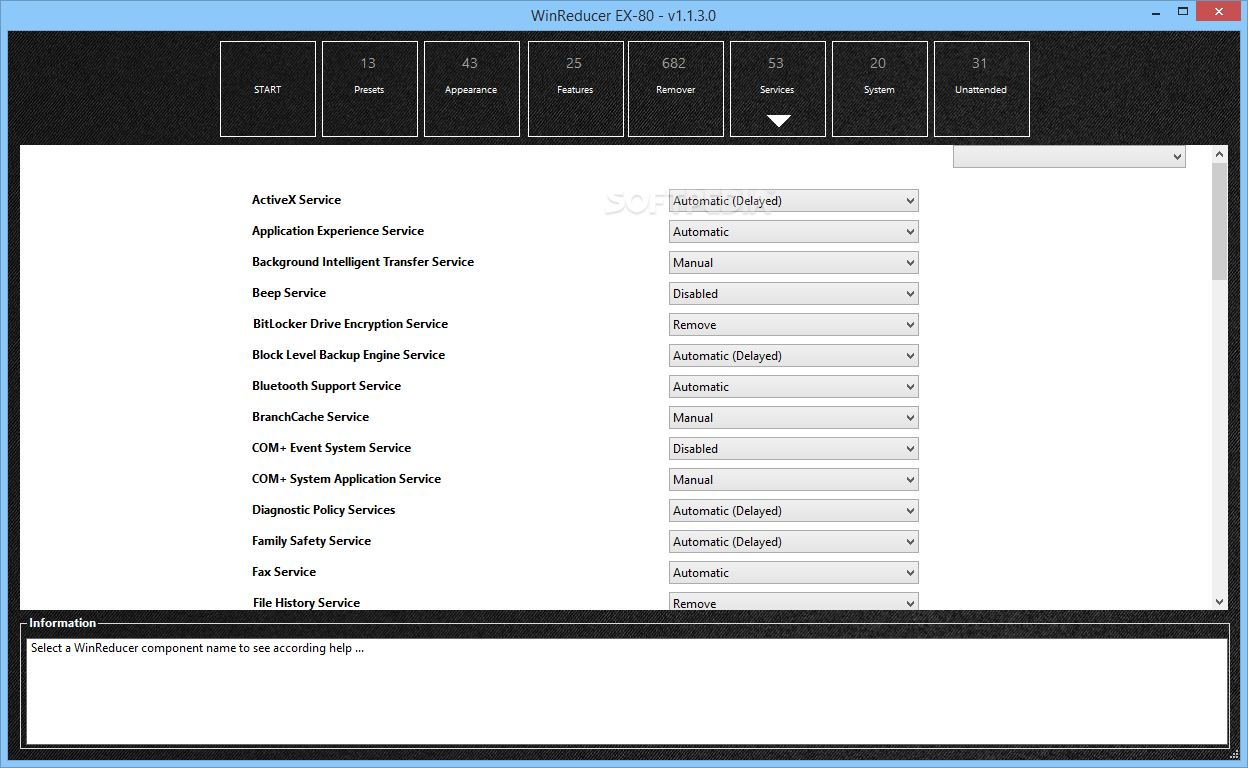Select the Family Safety Service label
Screen dimensions: 1248x768
pos(311,541)
